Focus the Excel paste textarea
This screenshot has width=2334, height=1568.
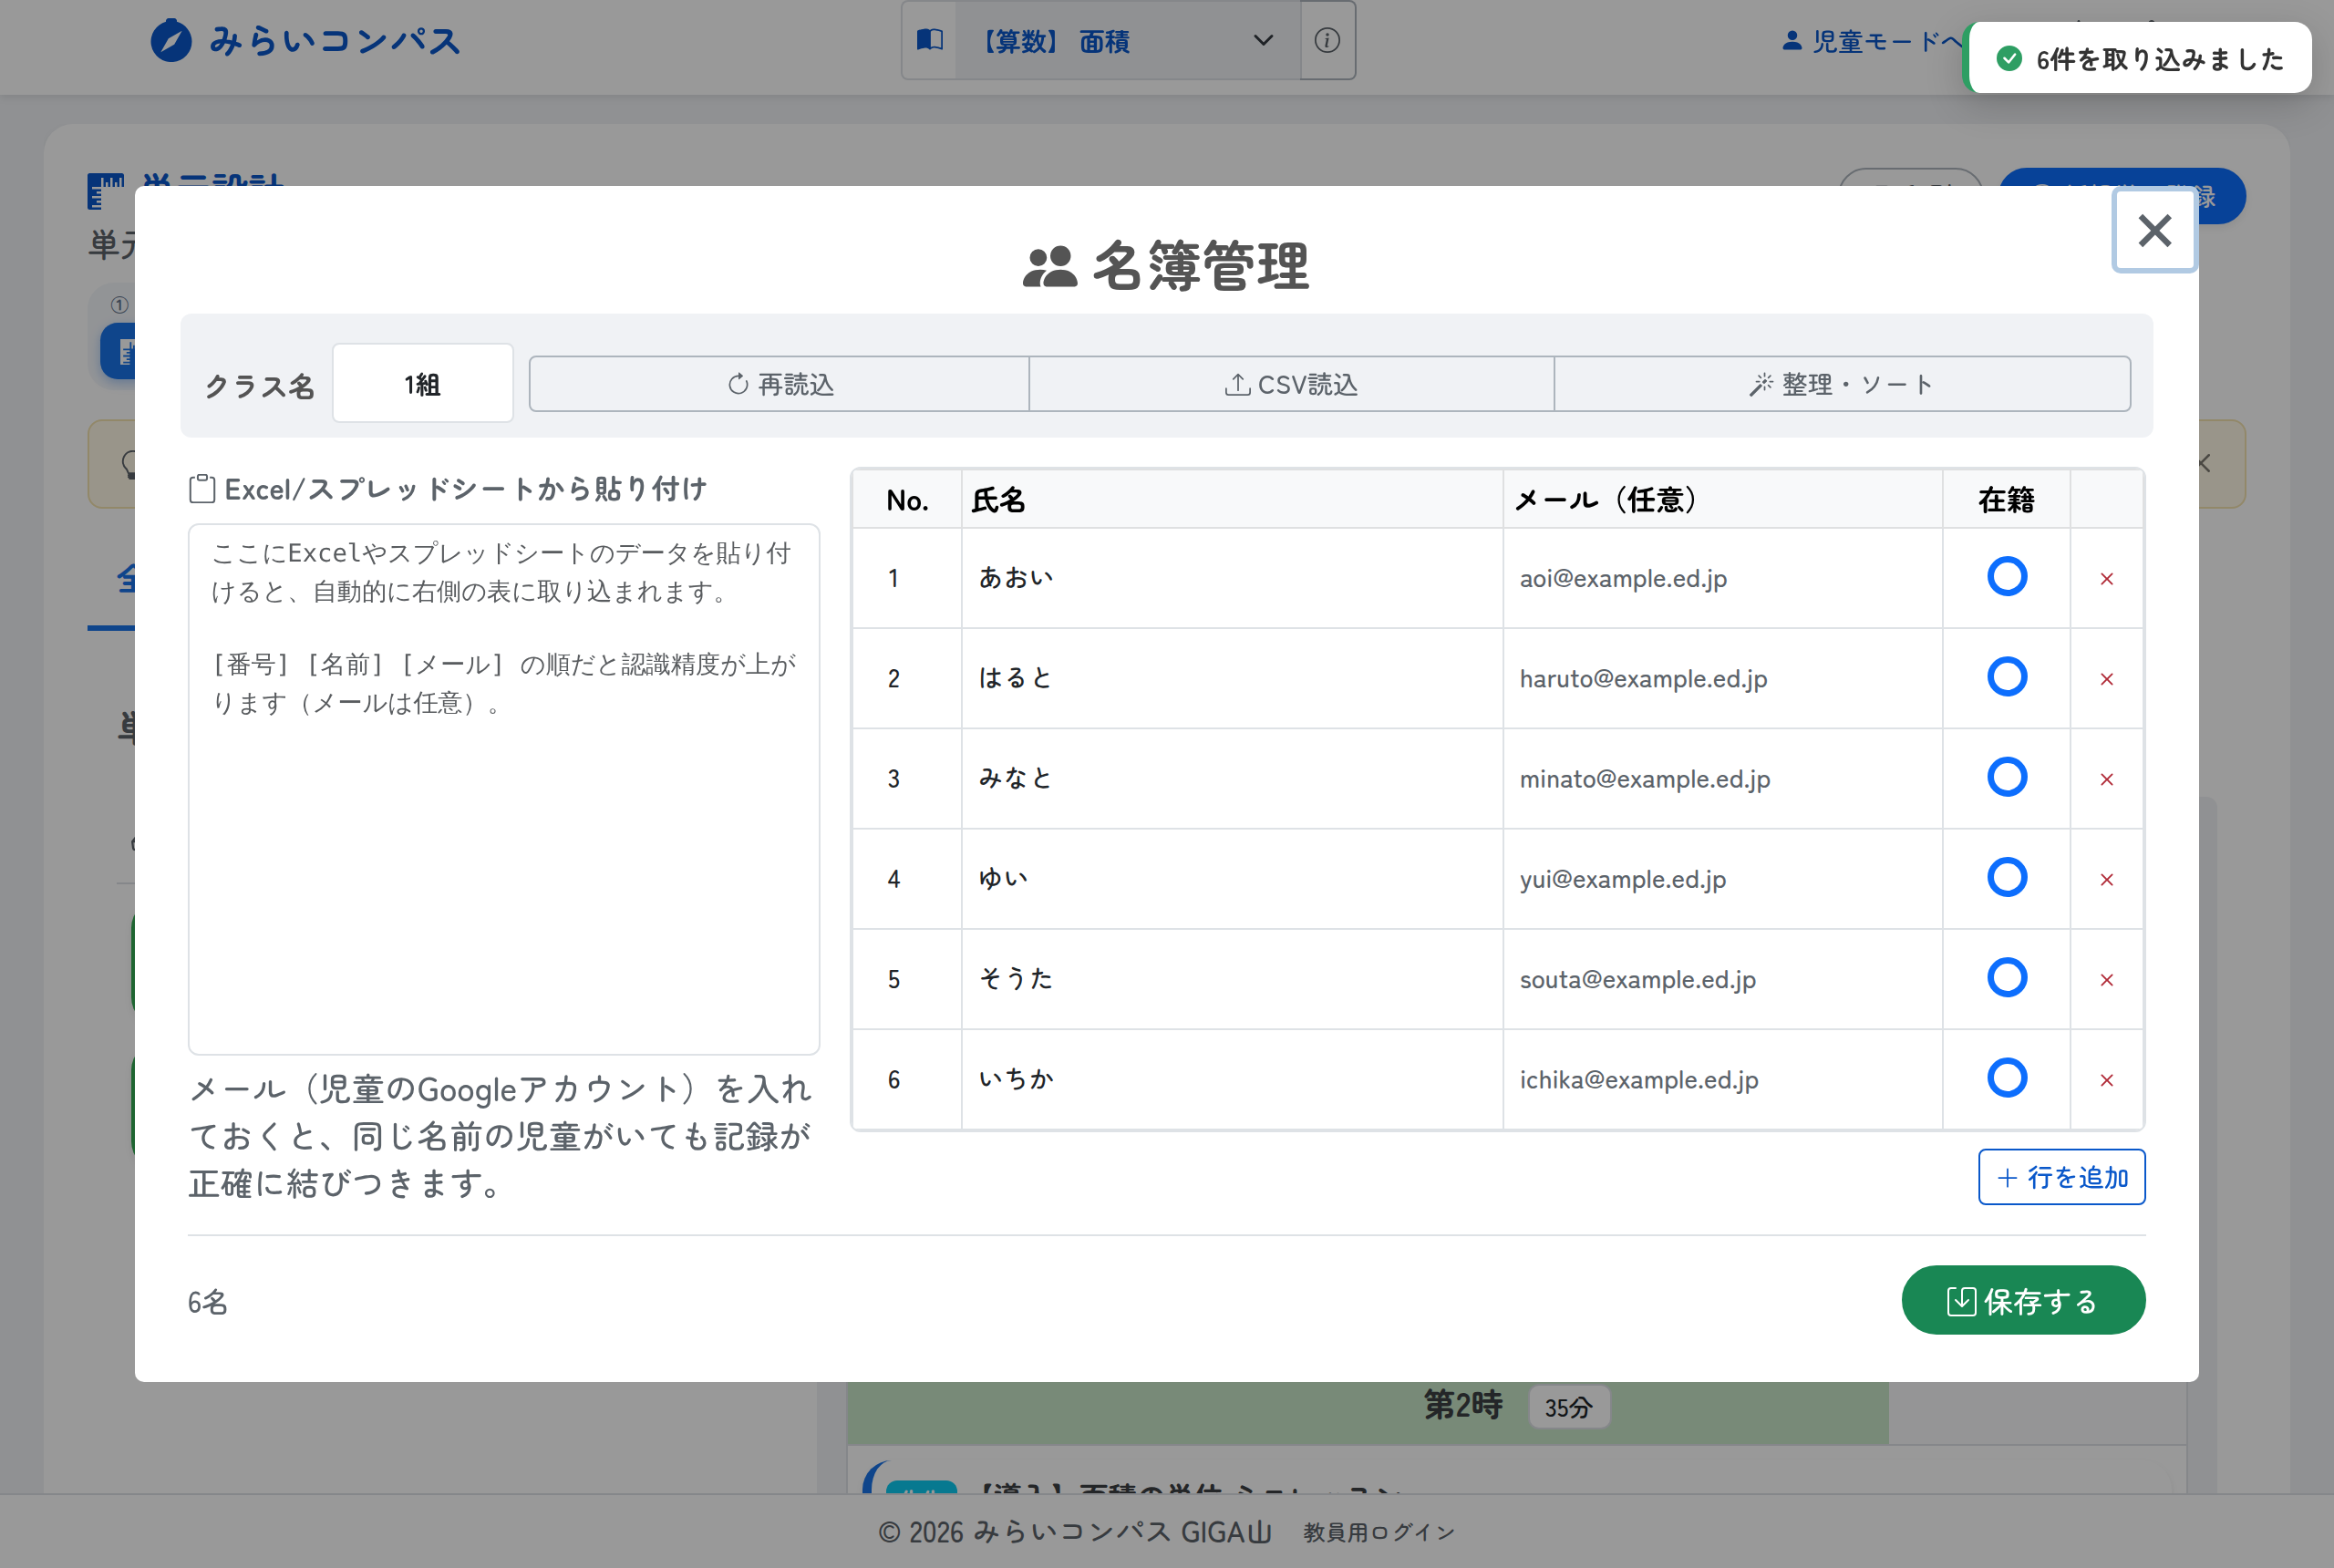tap(504, 788)
